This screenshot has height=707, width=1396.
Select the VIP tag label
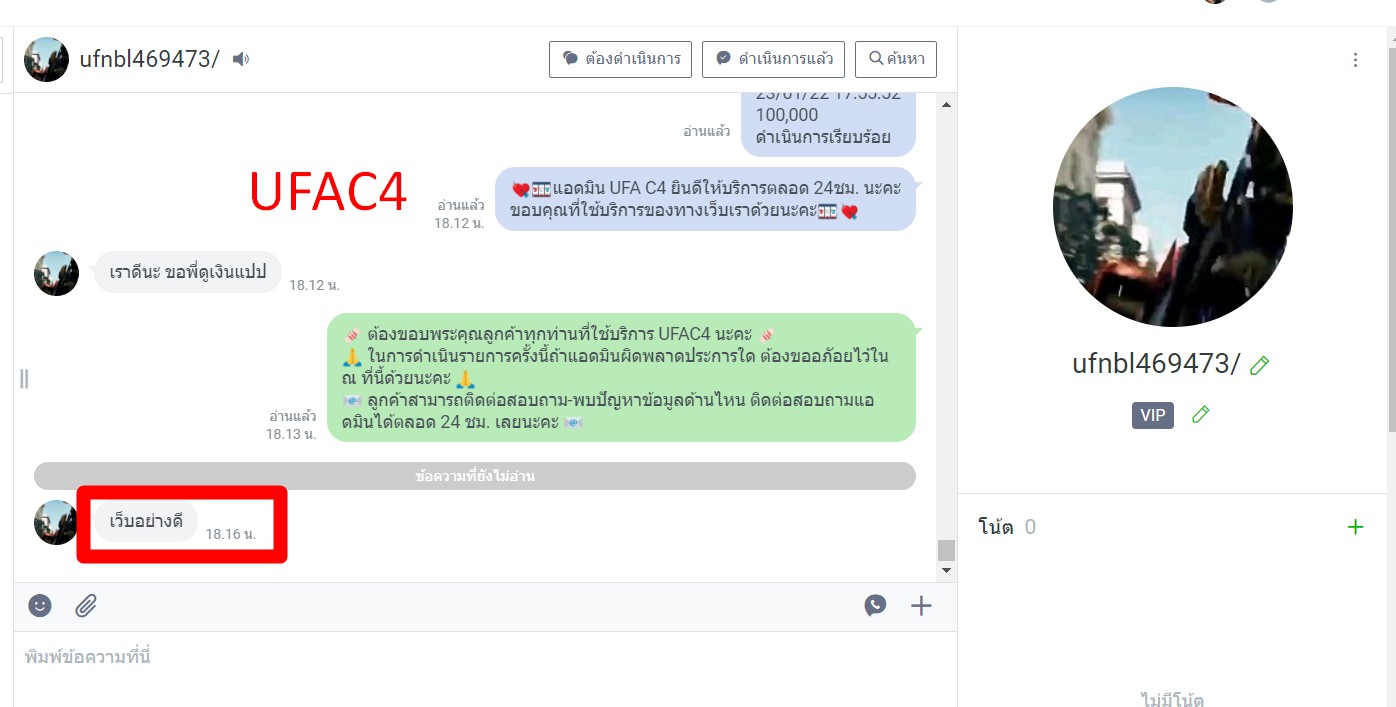click(x=1152, y=415)
